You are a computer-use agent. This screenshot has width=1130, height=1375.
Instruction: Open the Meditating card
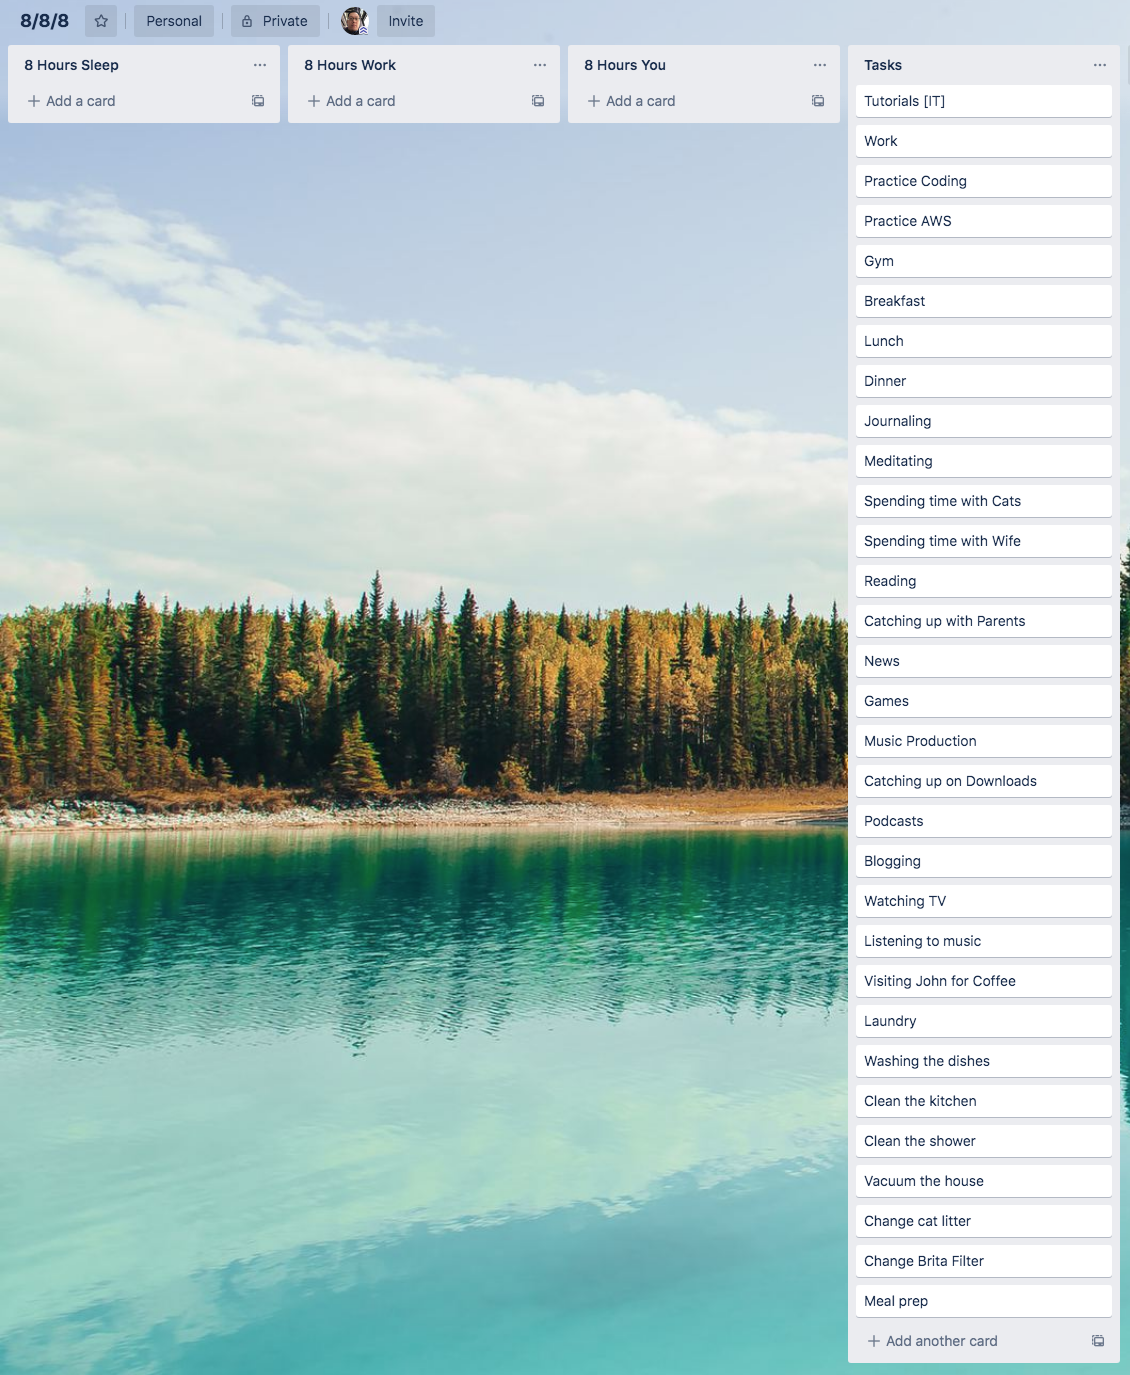point(984,461)
